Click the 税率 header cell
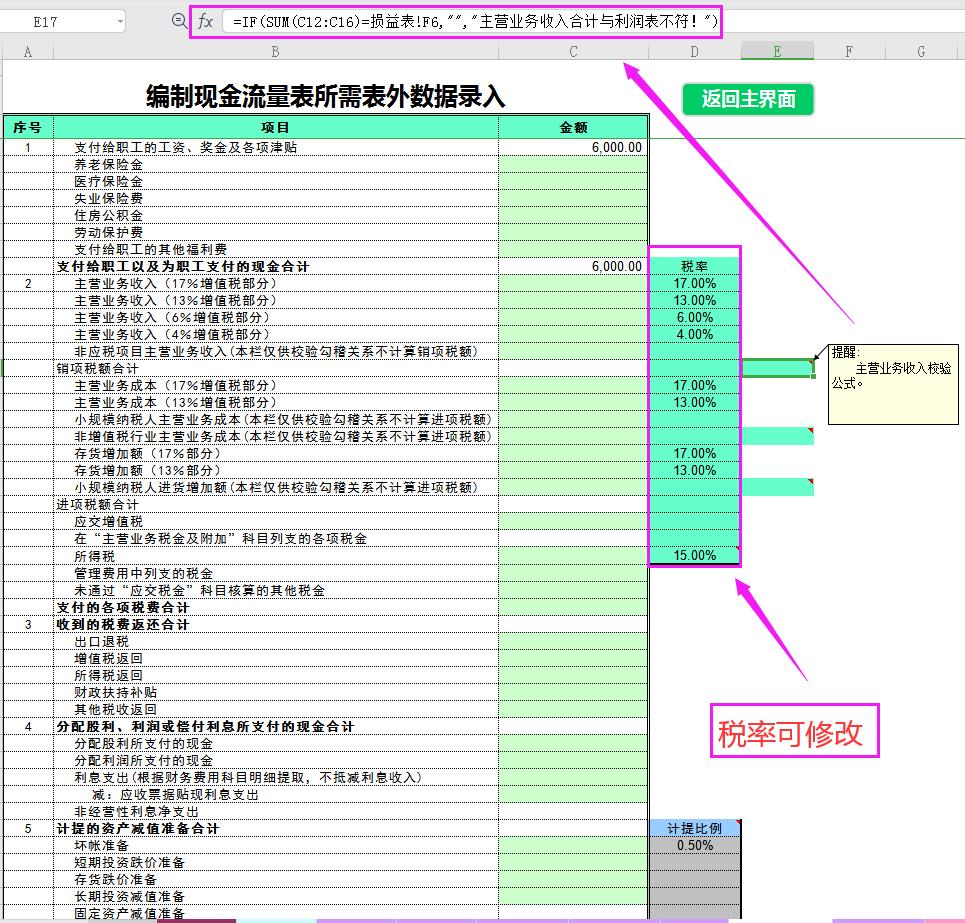This screenshot has width=965, height=923. tap(695, 266)
